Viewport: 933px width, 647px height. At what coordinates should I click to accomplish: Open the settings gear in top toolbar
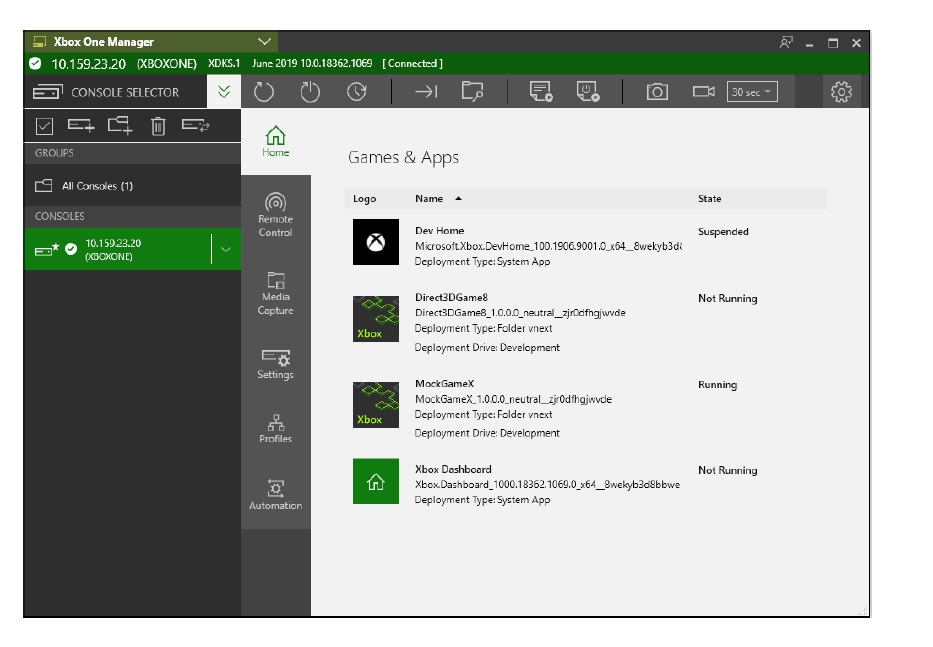click(841, 92)
